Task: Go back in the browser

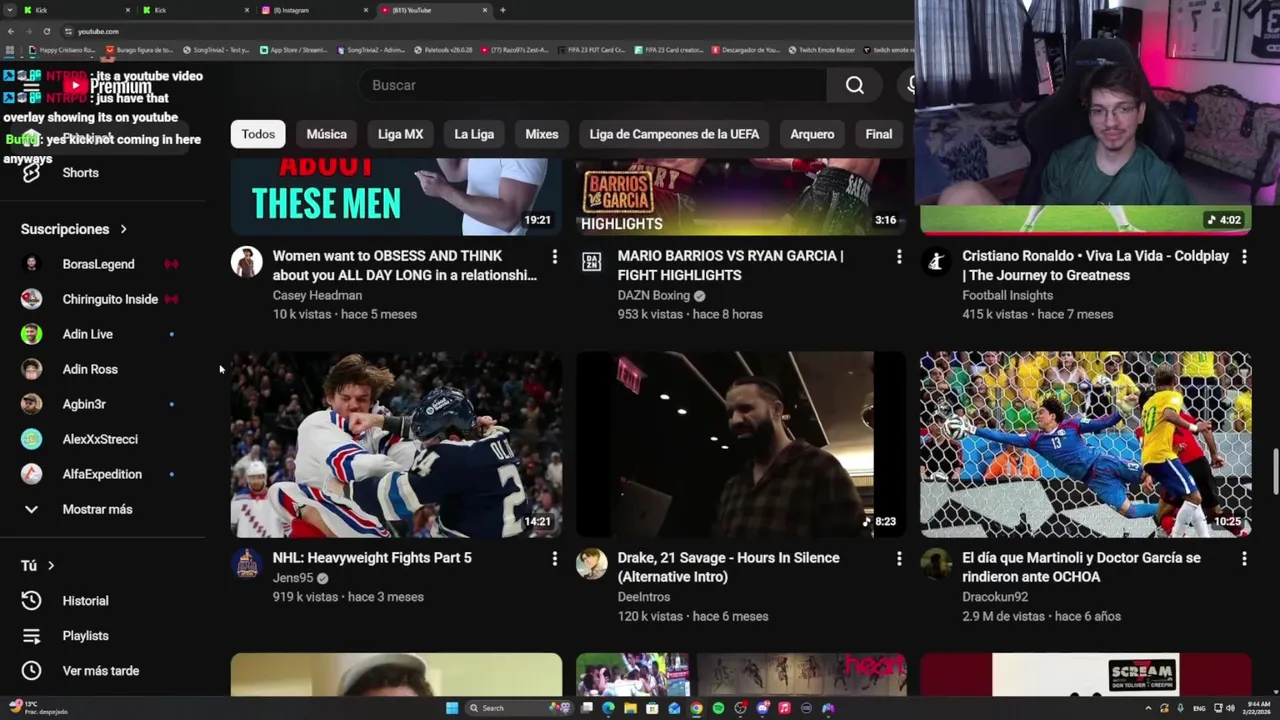Action: point(11,31)
